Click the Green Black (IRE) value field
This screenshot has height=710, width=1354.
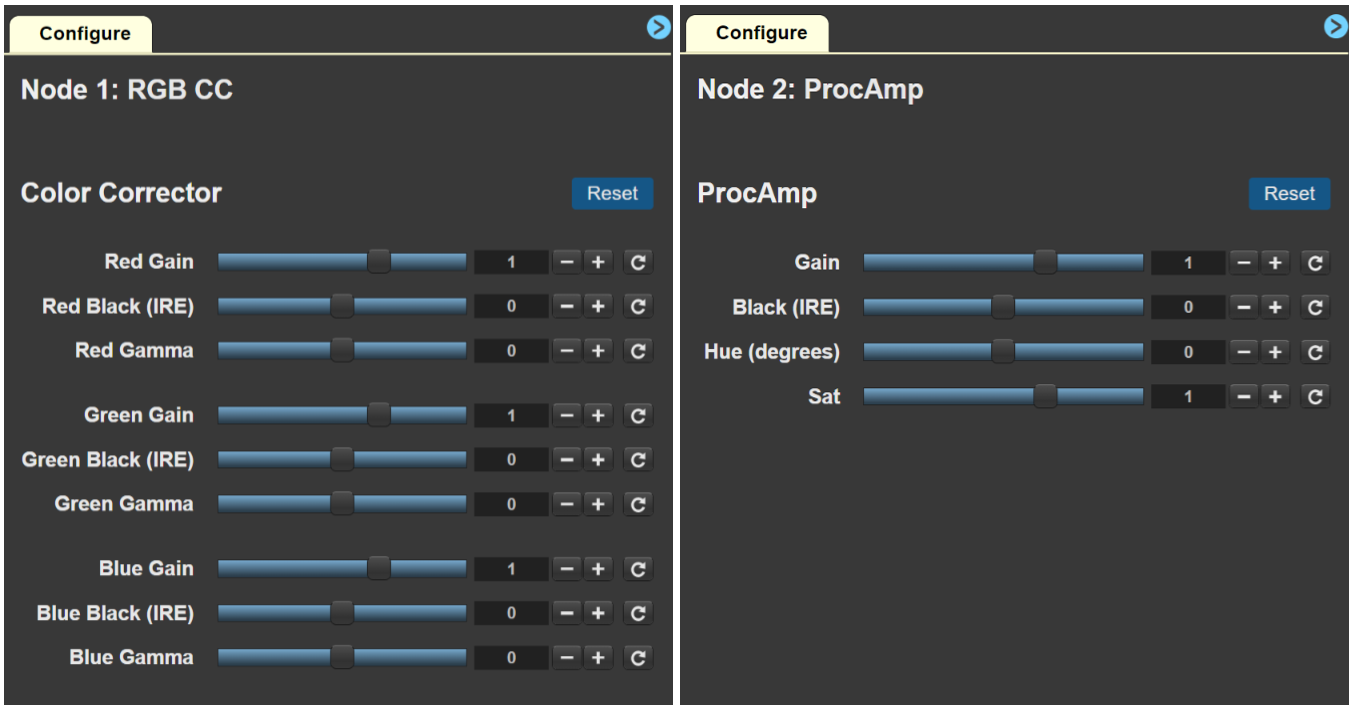(511, 460)
